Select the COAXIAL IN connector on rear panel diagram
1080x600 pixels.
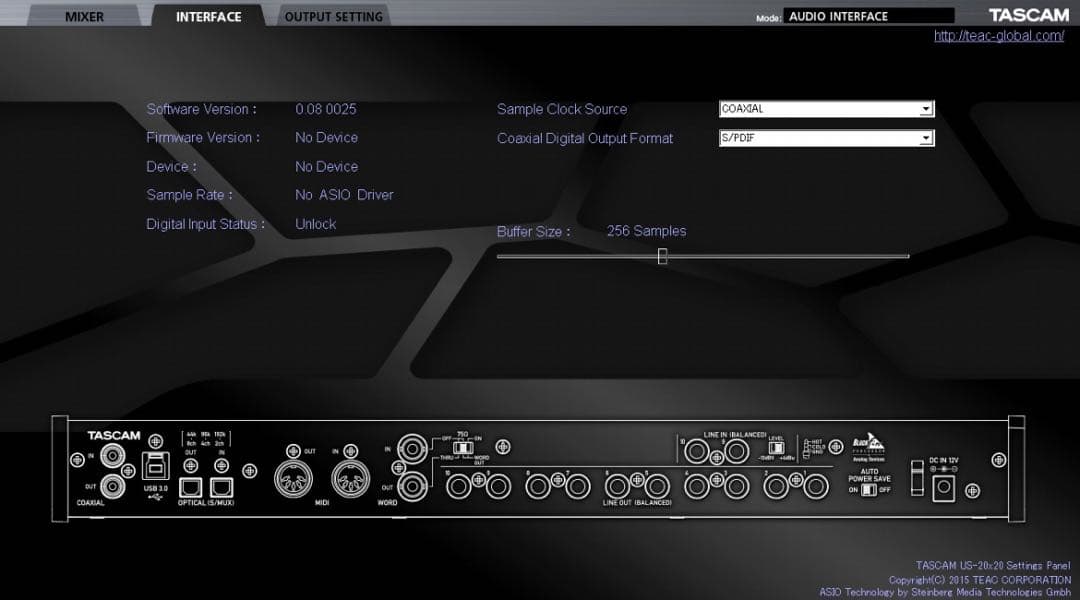tap(113, 456)
